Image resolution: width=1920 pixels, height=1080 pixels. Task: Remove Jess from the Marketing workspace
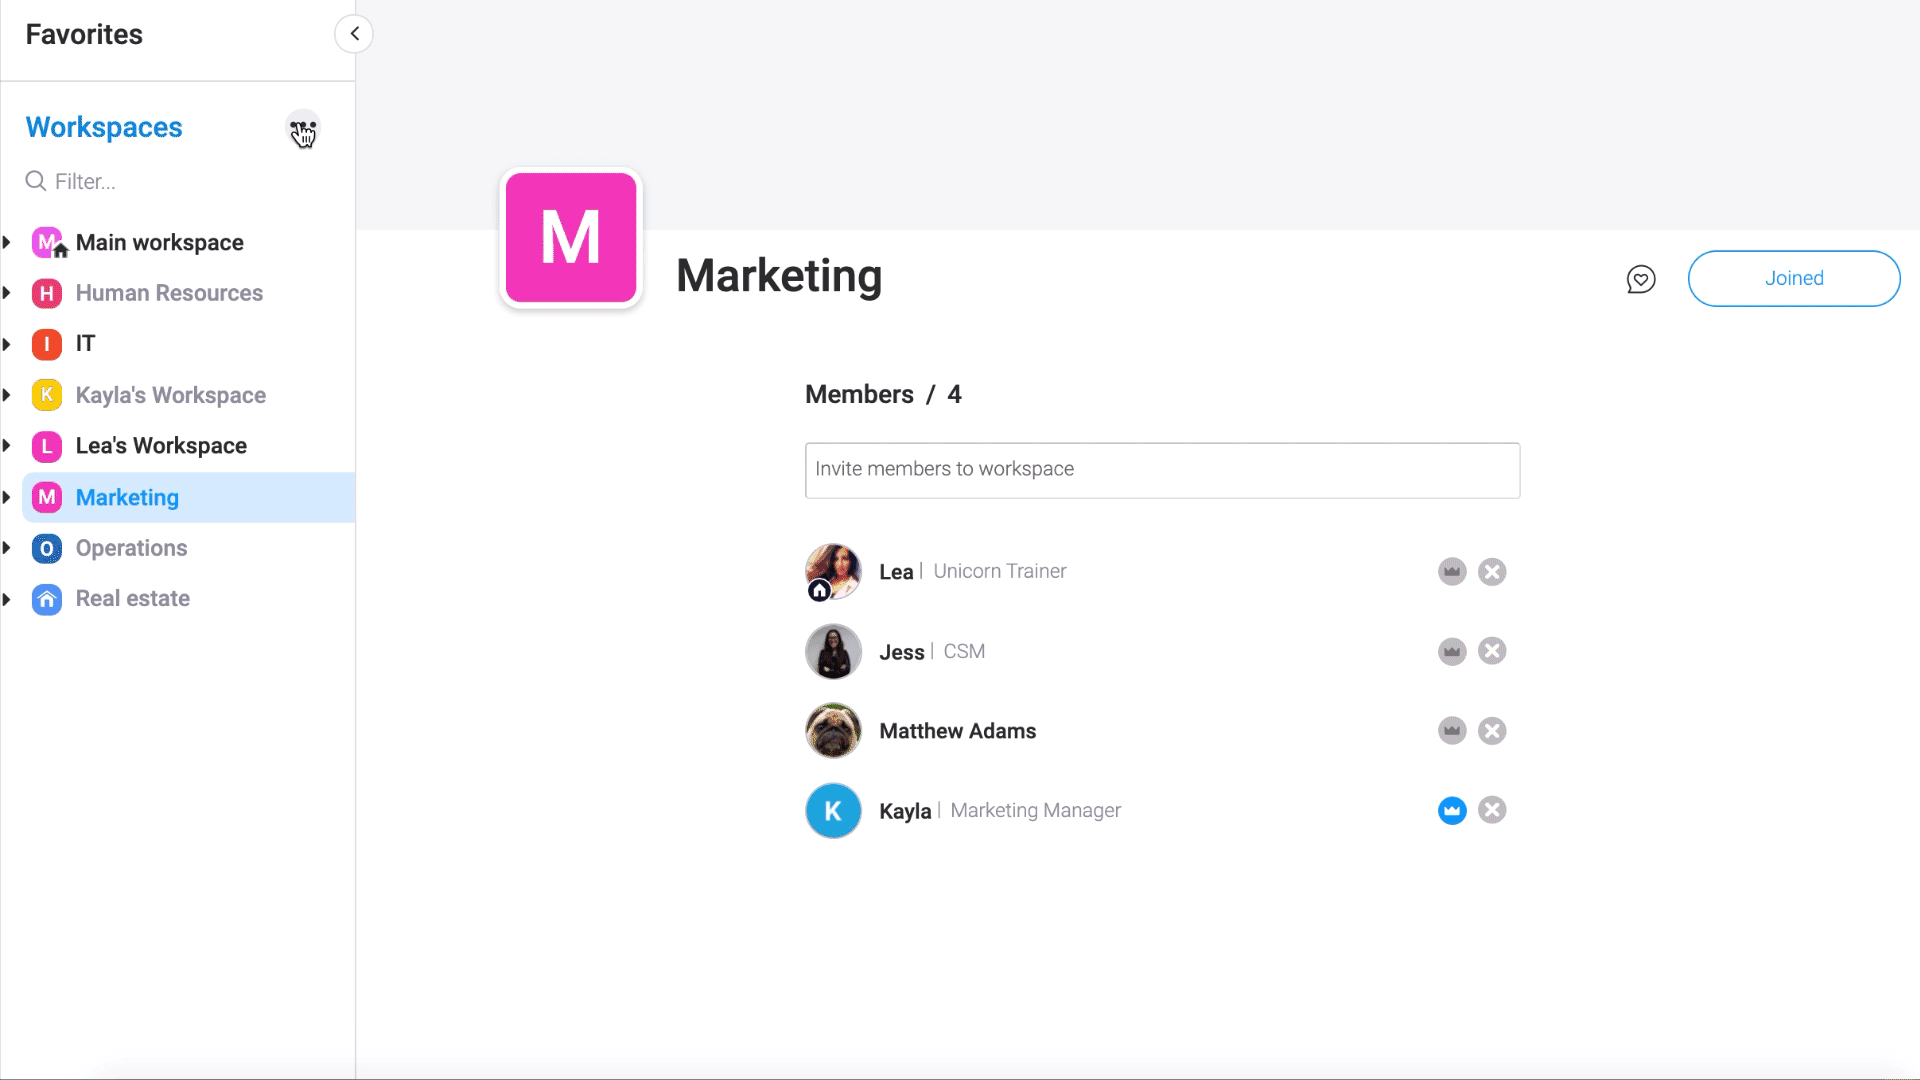pos(1492,651)
